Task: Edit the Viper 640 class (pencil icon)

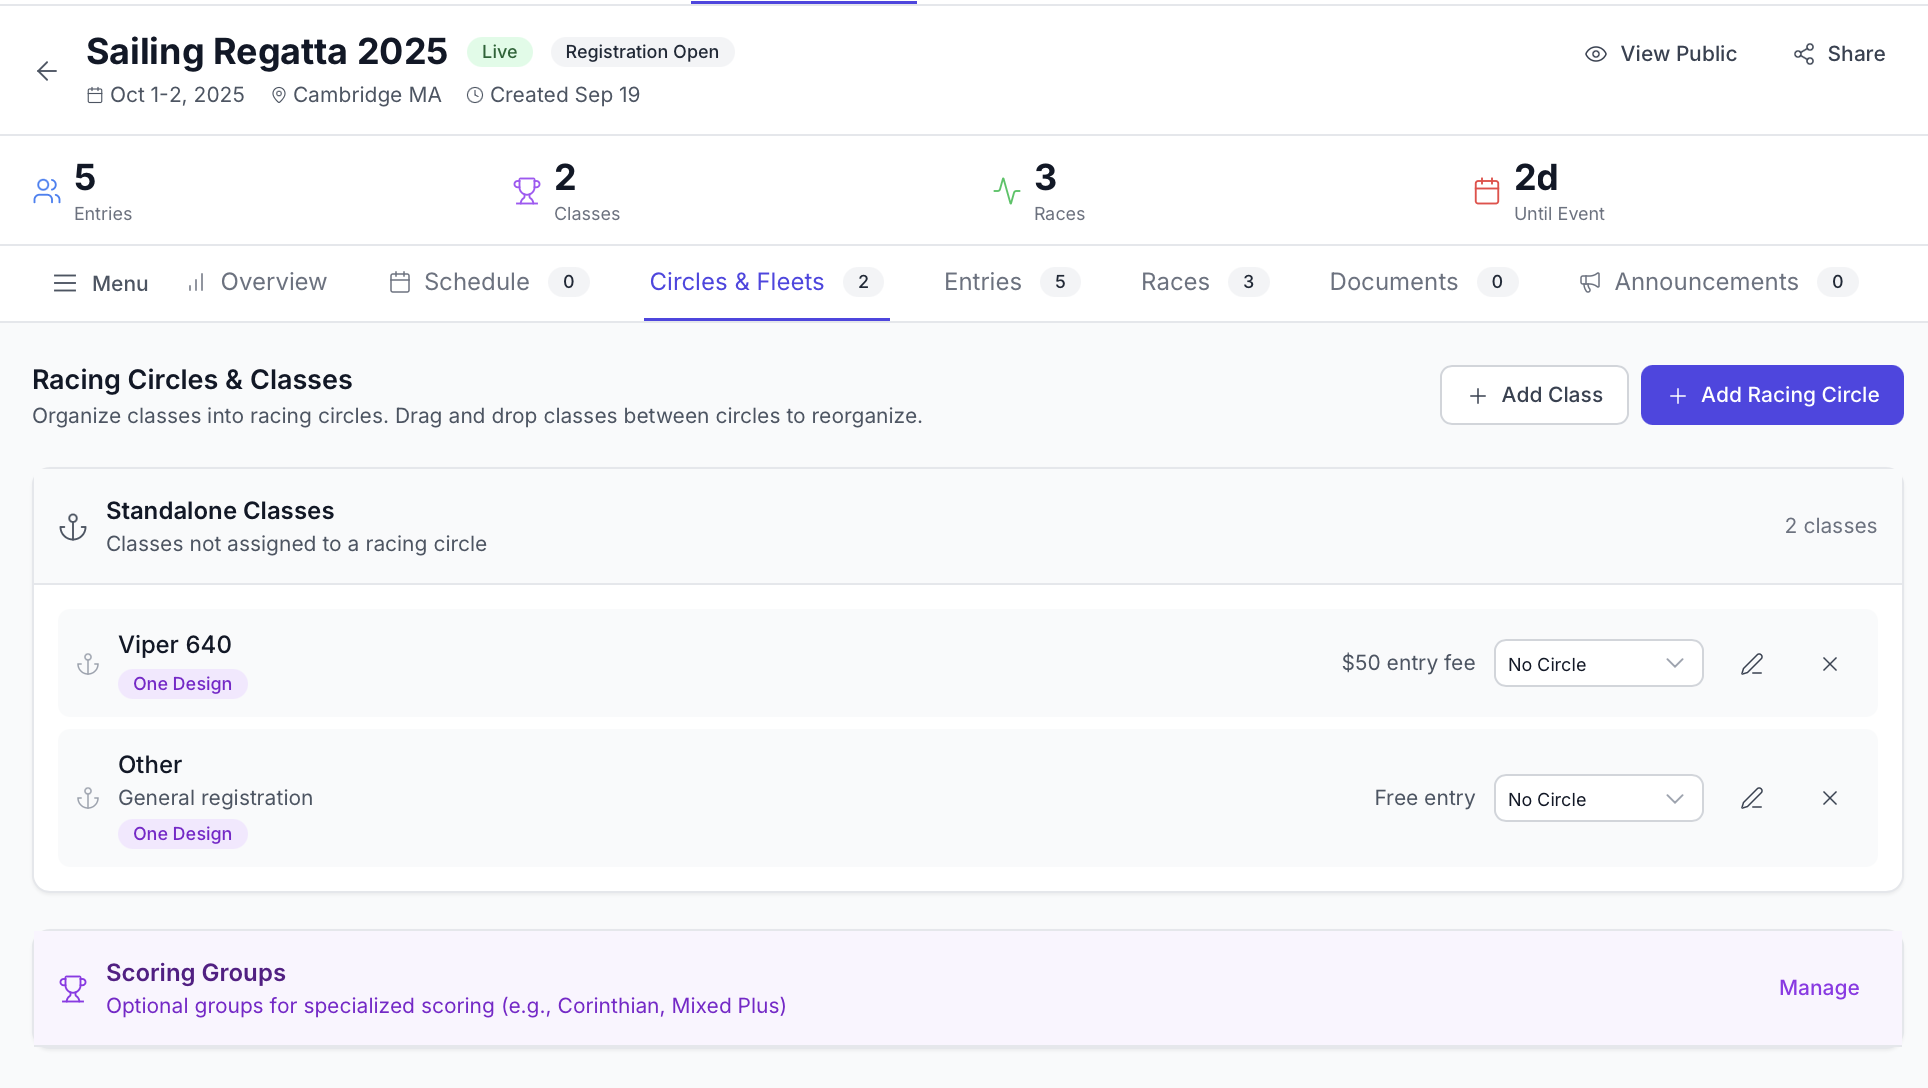Action: pos(1751,664)
